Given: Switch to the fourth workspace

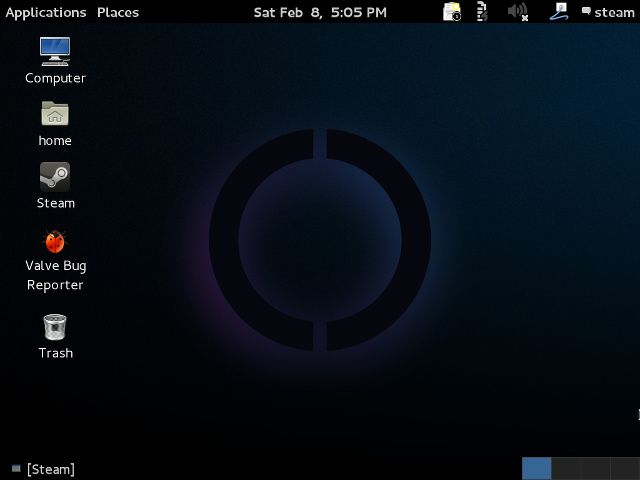Looking at the screenshot, I should pos(625,469).
